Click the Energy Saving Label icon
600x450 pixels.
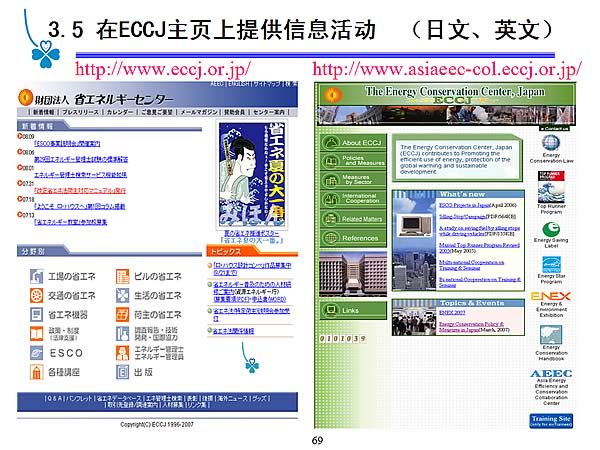[x=551, y=229]
